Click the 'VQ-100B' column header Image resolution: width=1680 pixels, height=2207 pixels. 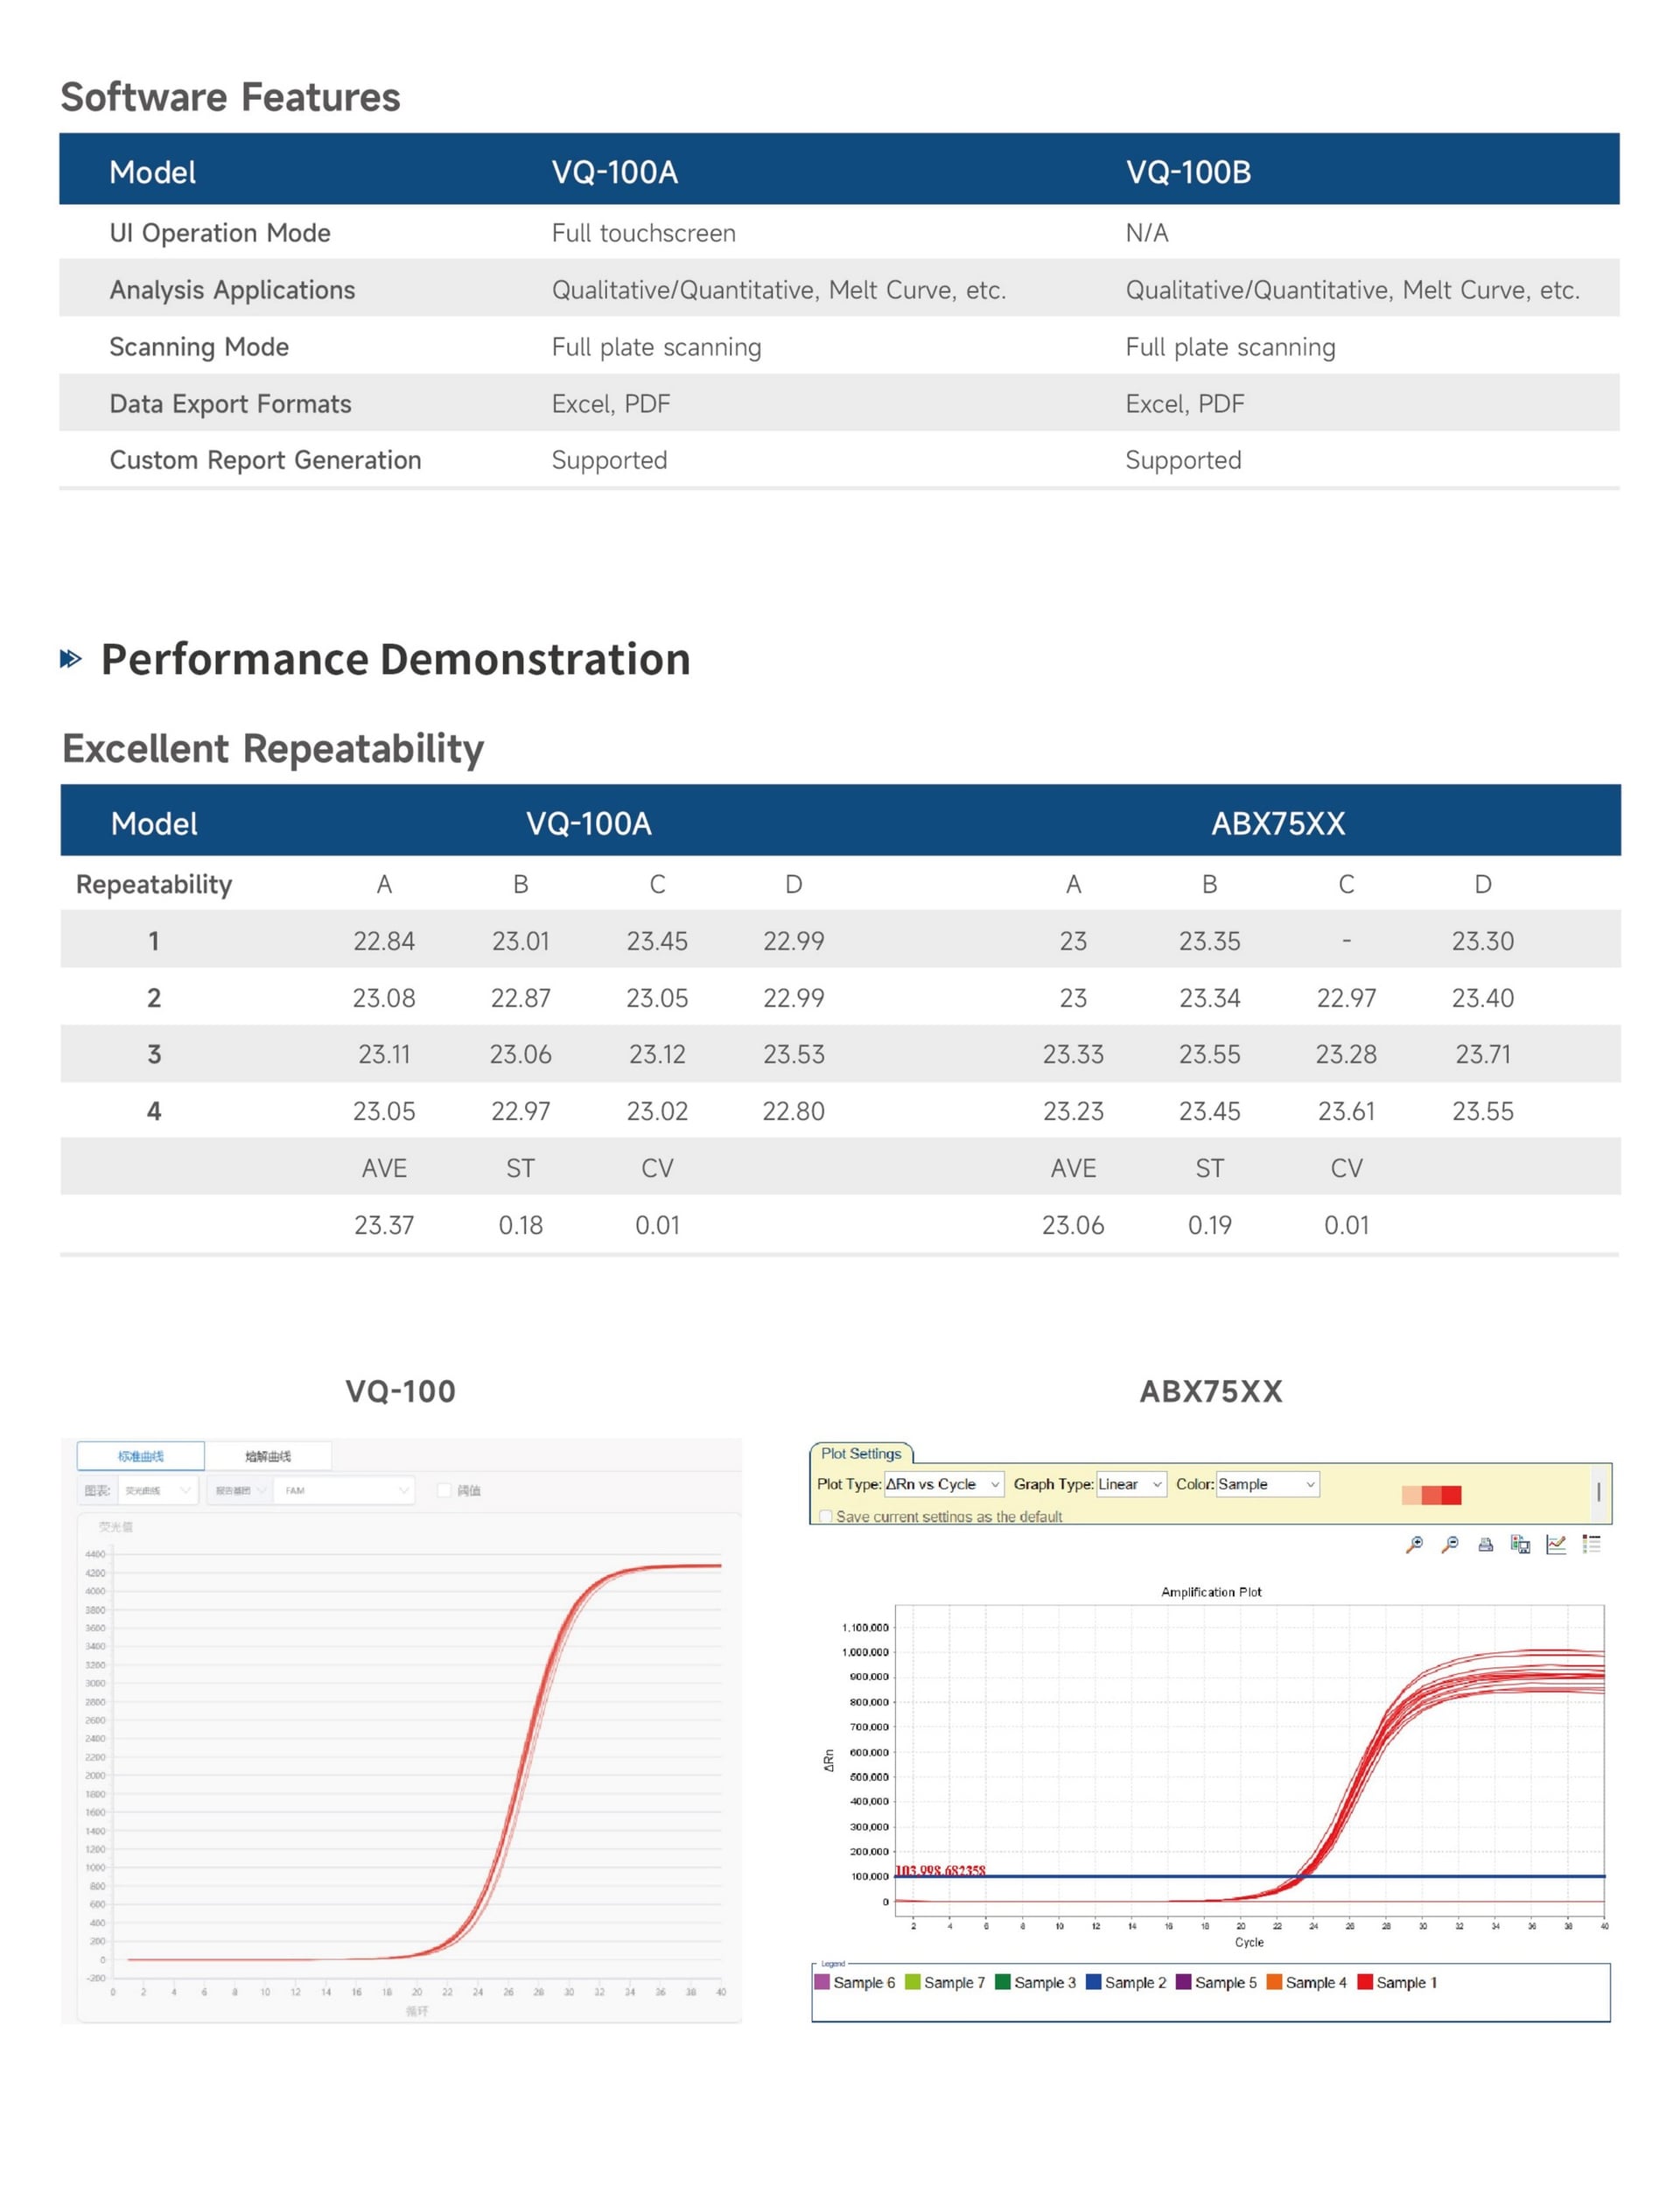coord(1188,172)
